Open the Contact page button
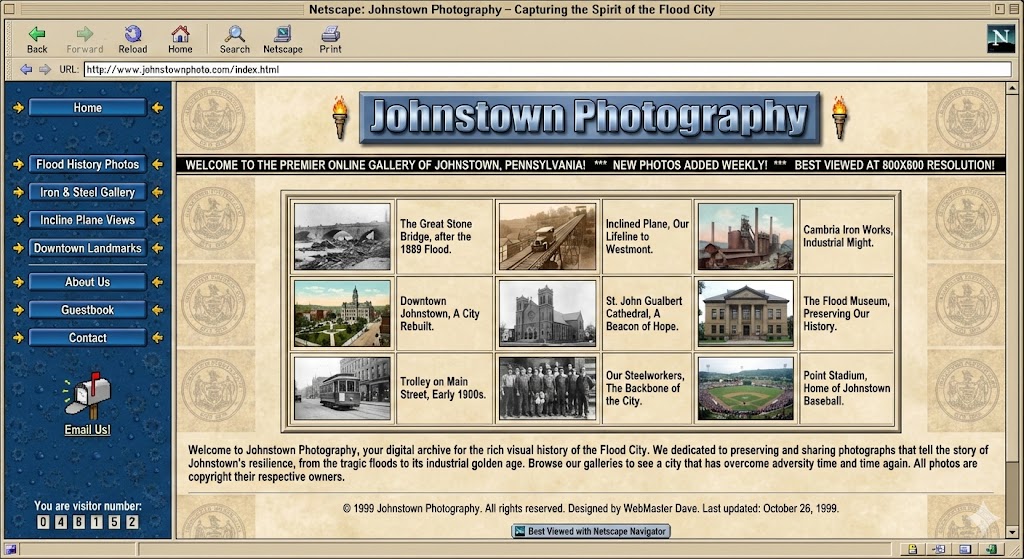 (88, 338)
